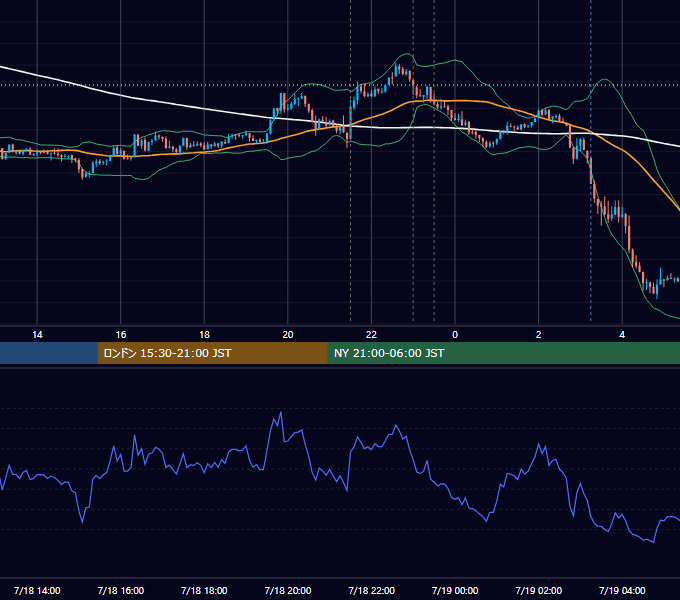Click hour label 20 on price chart axis
This screenshot has width=680, height=600.
coord(288,335)
